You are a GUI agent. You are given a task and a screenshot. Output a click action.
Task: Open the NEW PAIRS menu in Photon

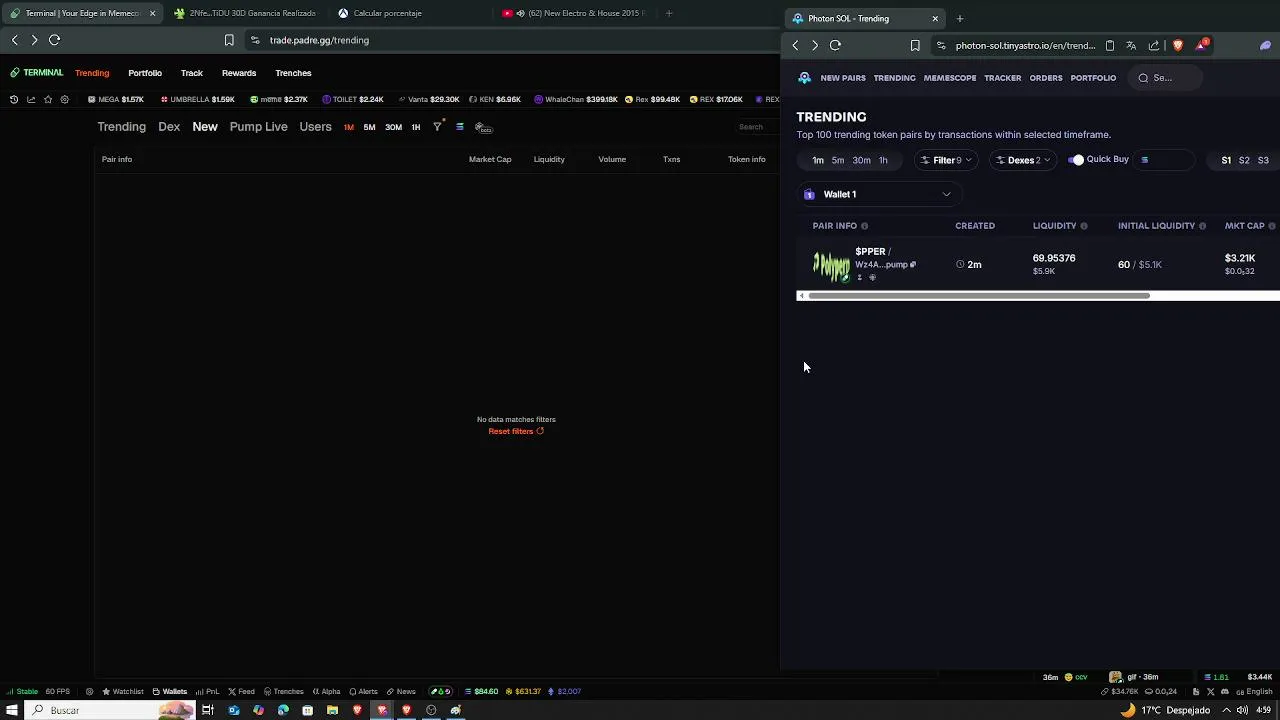pos(843,78)
